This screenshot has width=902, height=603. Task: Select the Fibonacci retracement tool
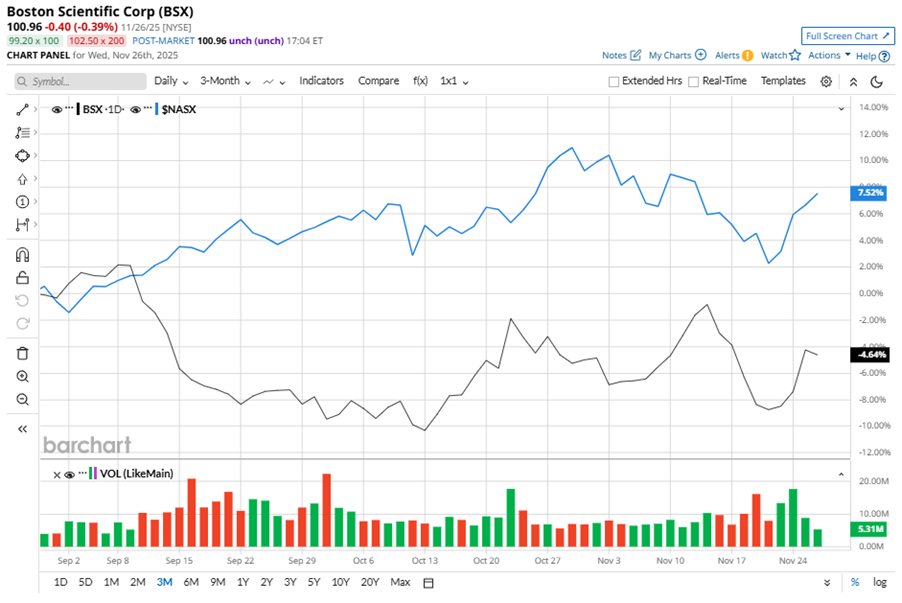(22, 132)
